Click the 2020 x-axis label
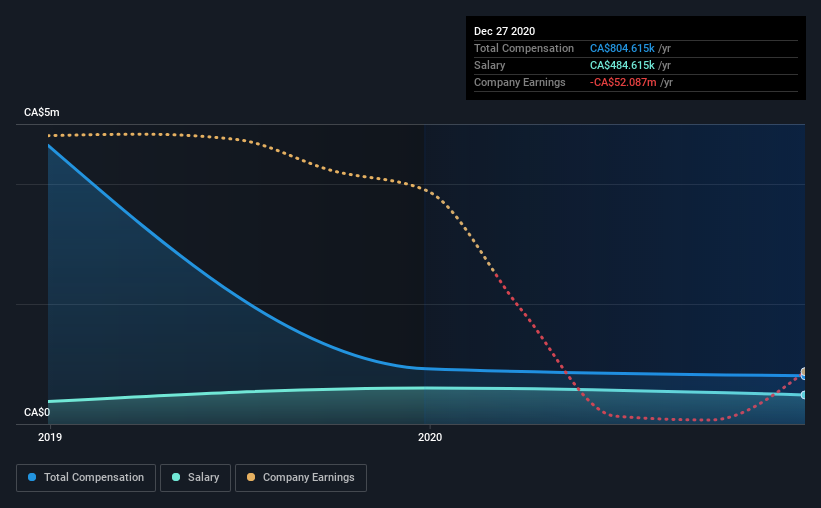The image size is (821, 508). [430, 437]
